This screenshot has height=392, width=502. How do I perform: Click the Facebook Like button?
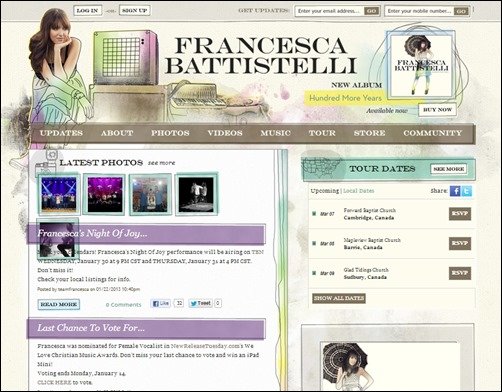coord(160,303)
